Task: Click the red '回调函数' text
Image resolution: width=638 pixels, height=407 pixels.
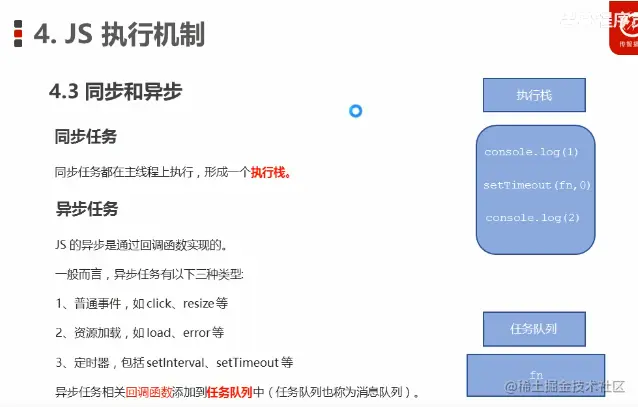Action: 149,392
